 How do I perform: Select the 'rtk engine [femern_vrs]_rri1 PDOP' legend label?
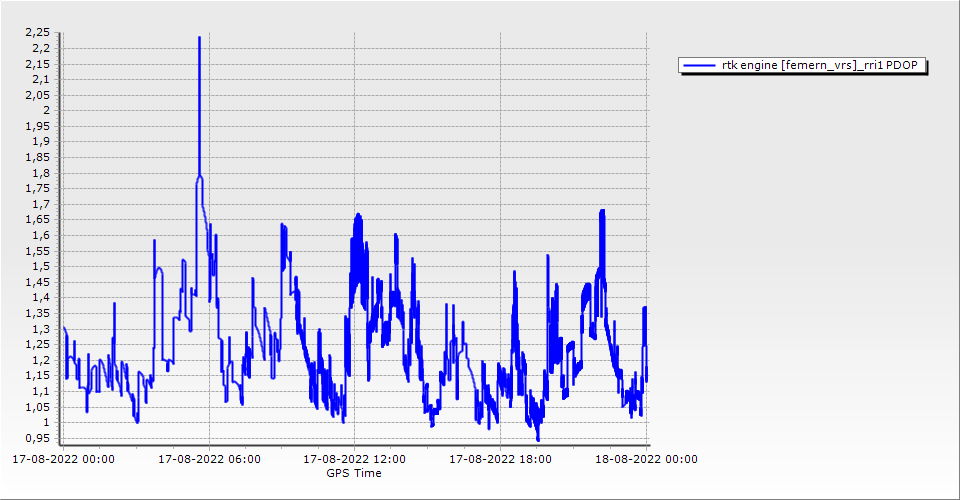point(824,66)
